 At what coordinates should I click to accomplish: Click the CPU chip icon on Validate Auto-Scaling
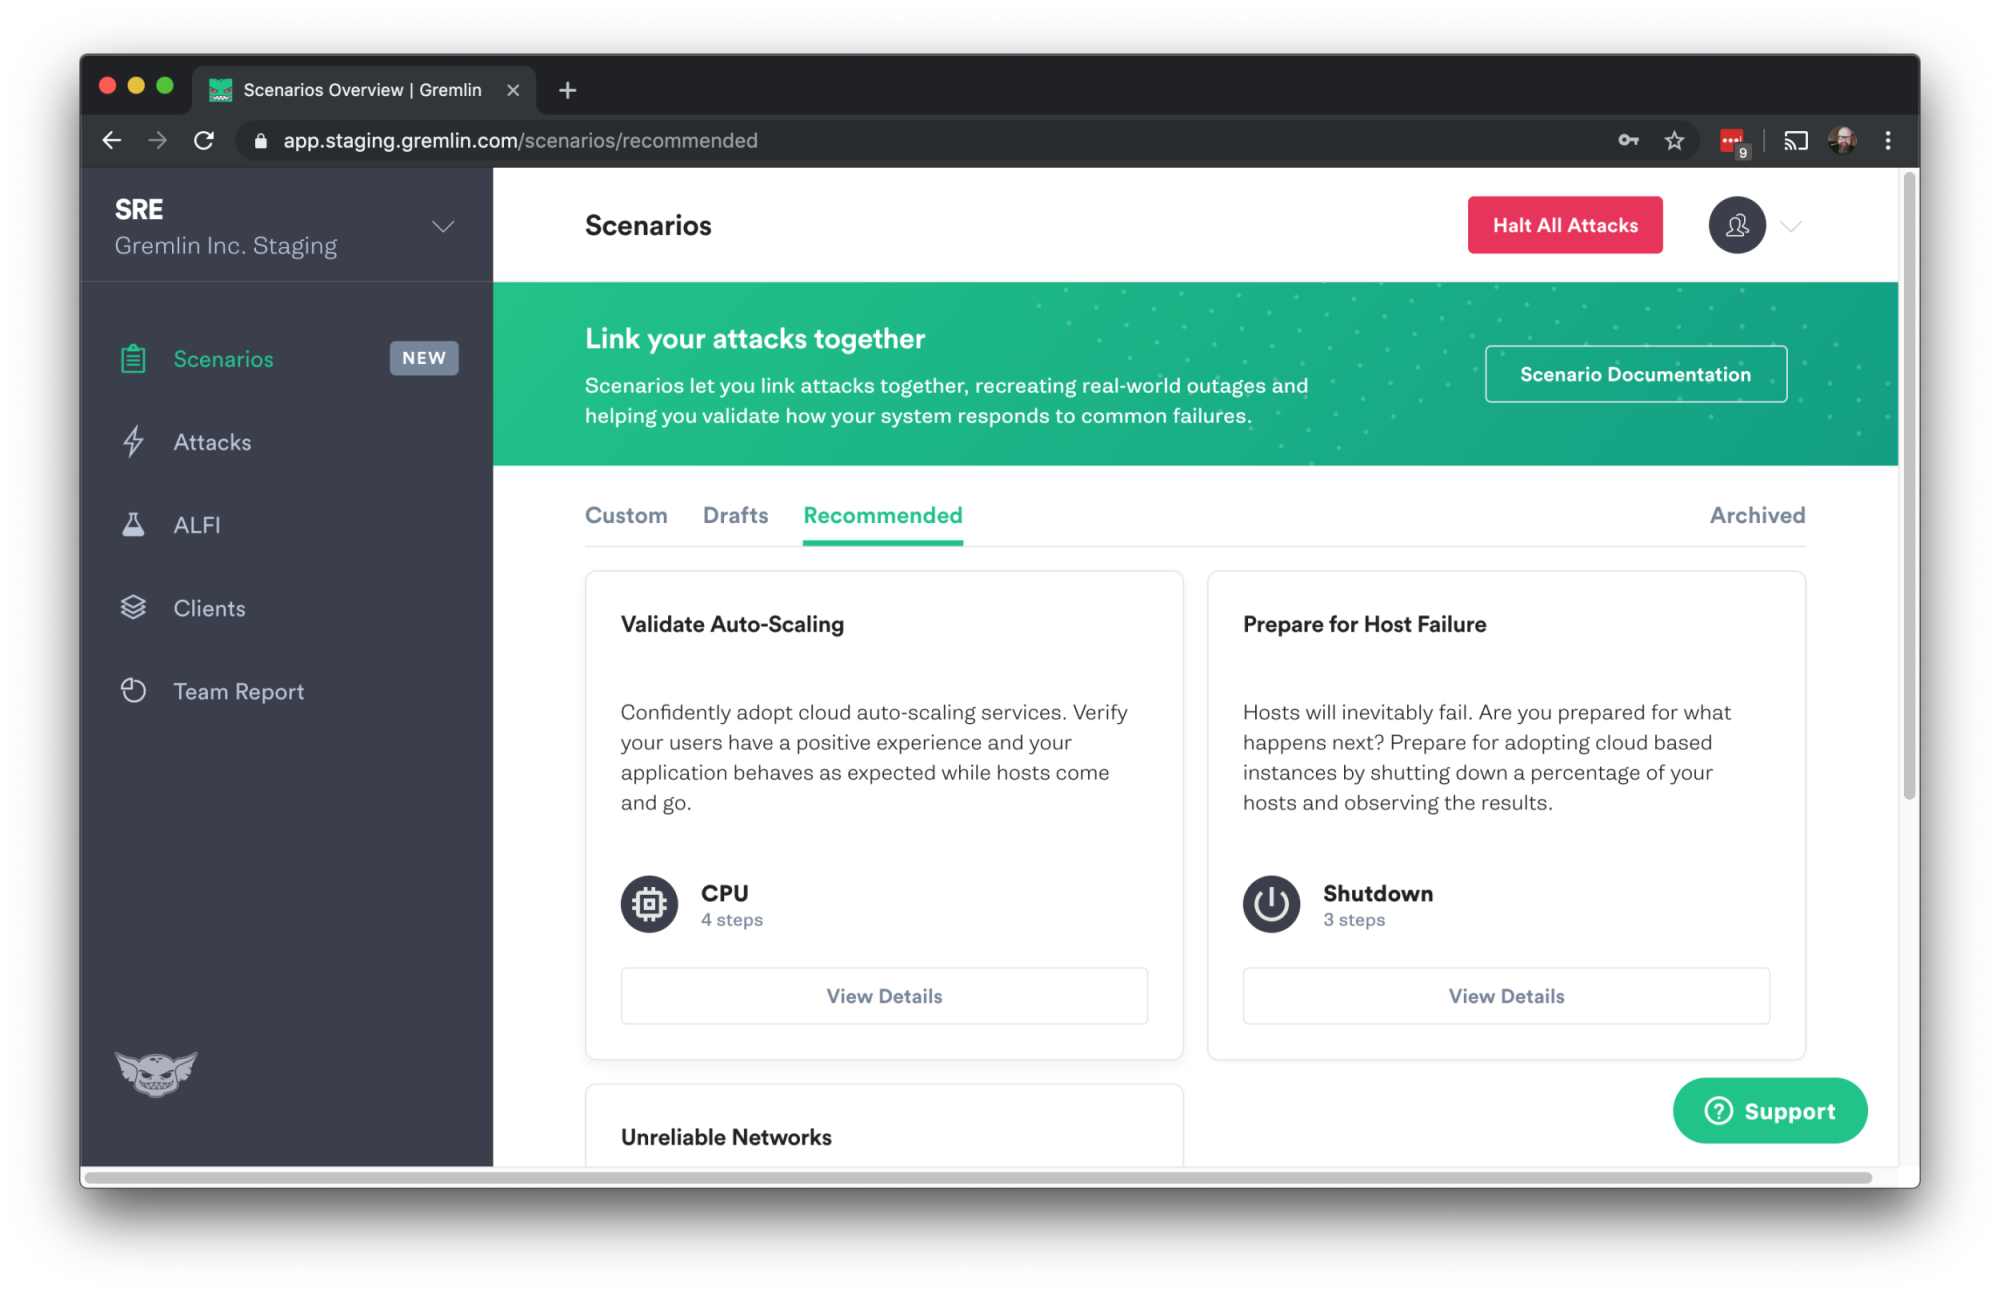tap(647, 903)
